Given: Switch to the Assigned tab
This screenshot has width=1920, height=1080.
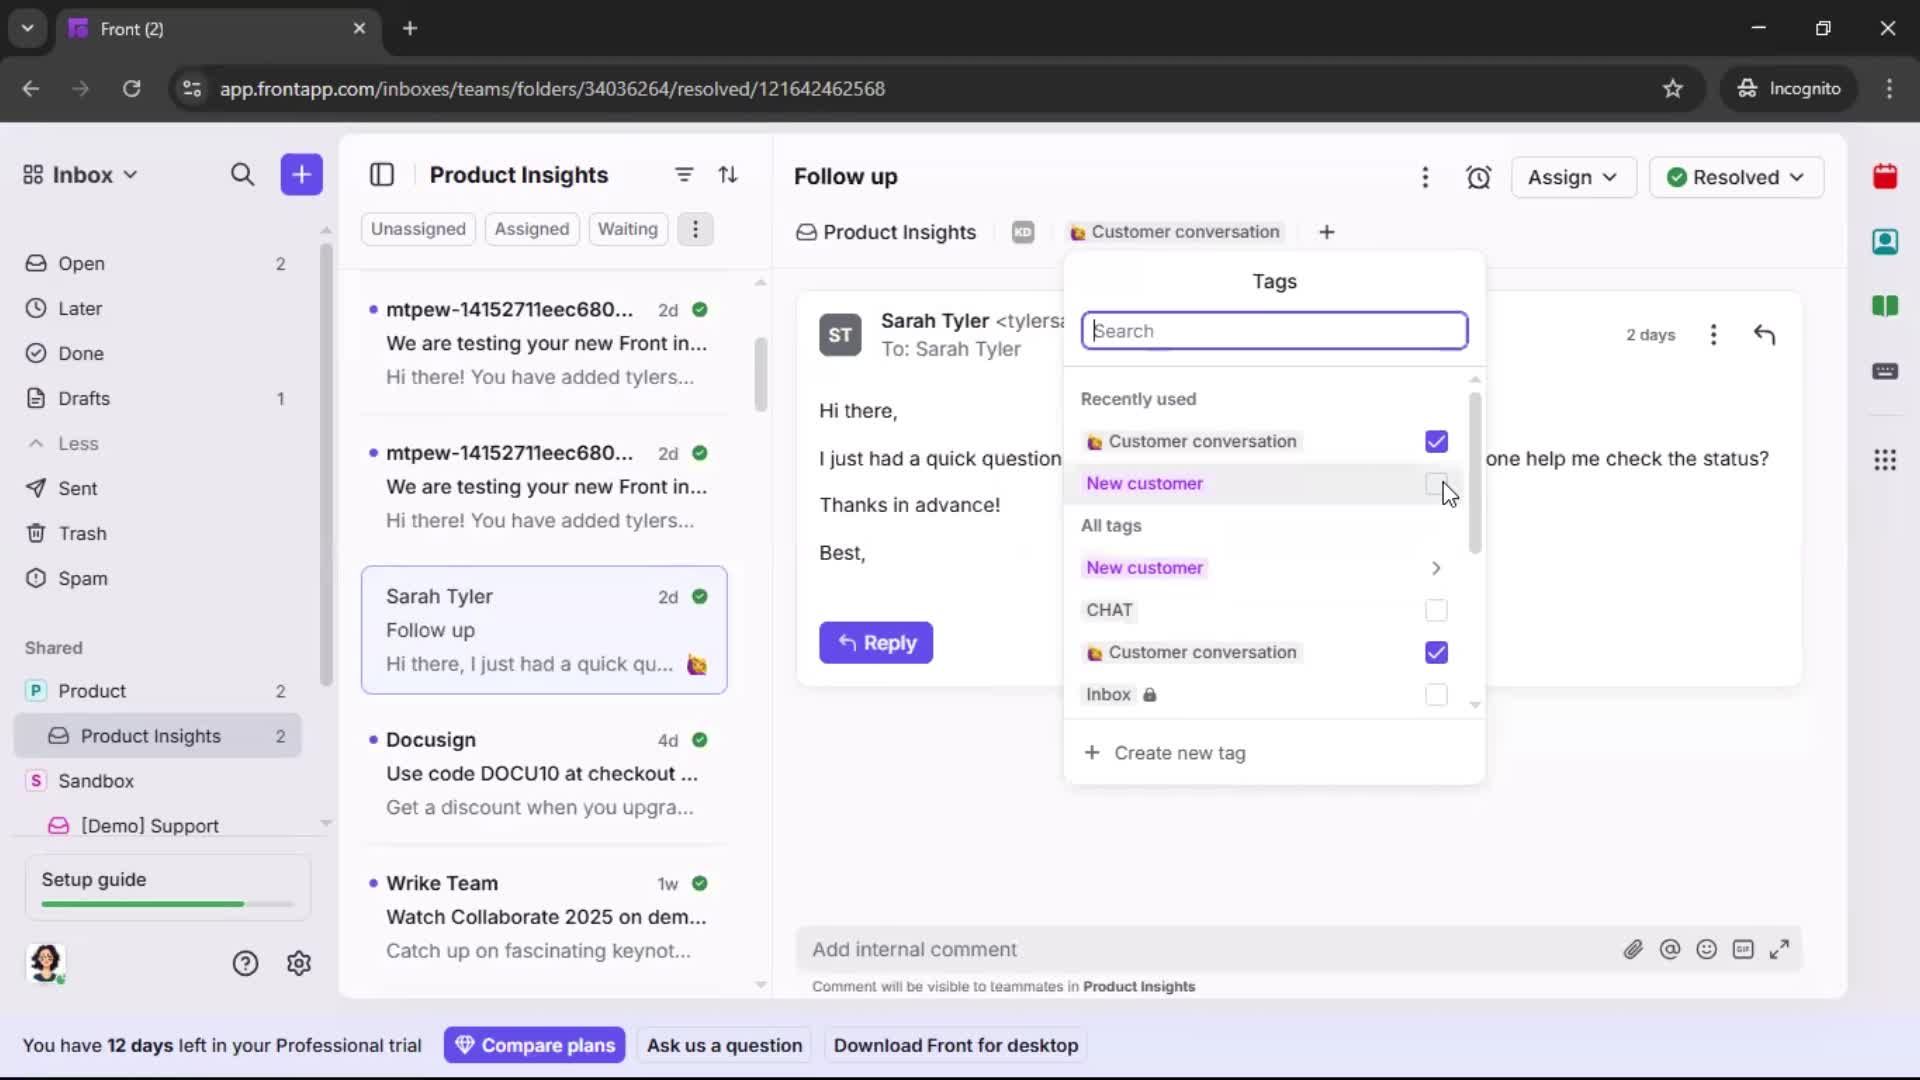Looking at the screenshot, I should tap(532, 229).
